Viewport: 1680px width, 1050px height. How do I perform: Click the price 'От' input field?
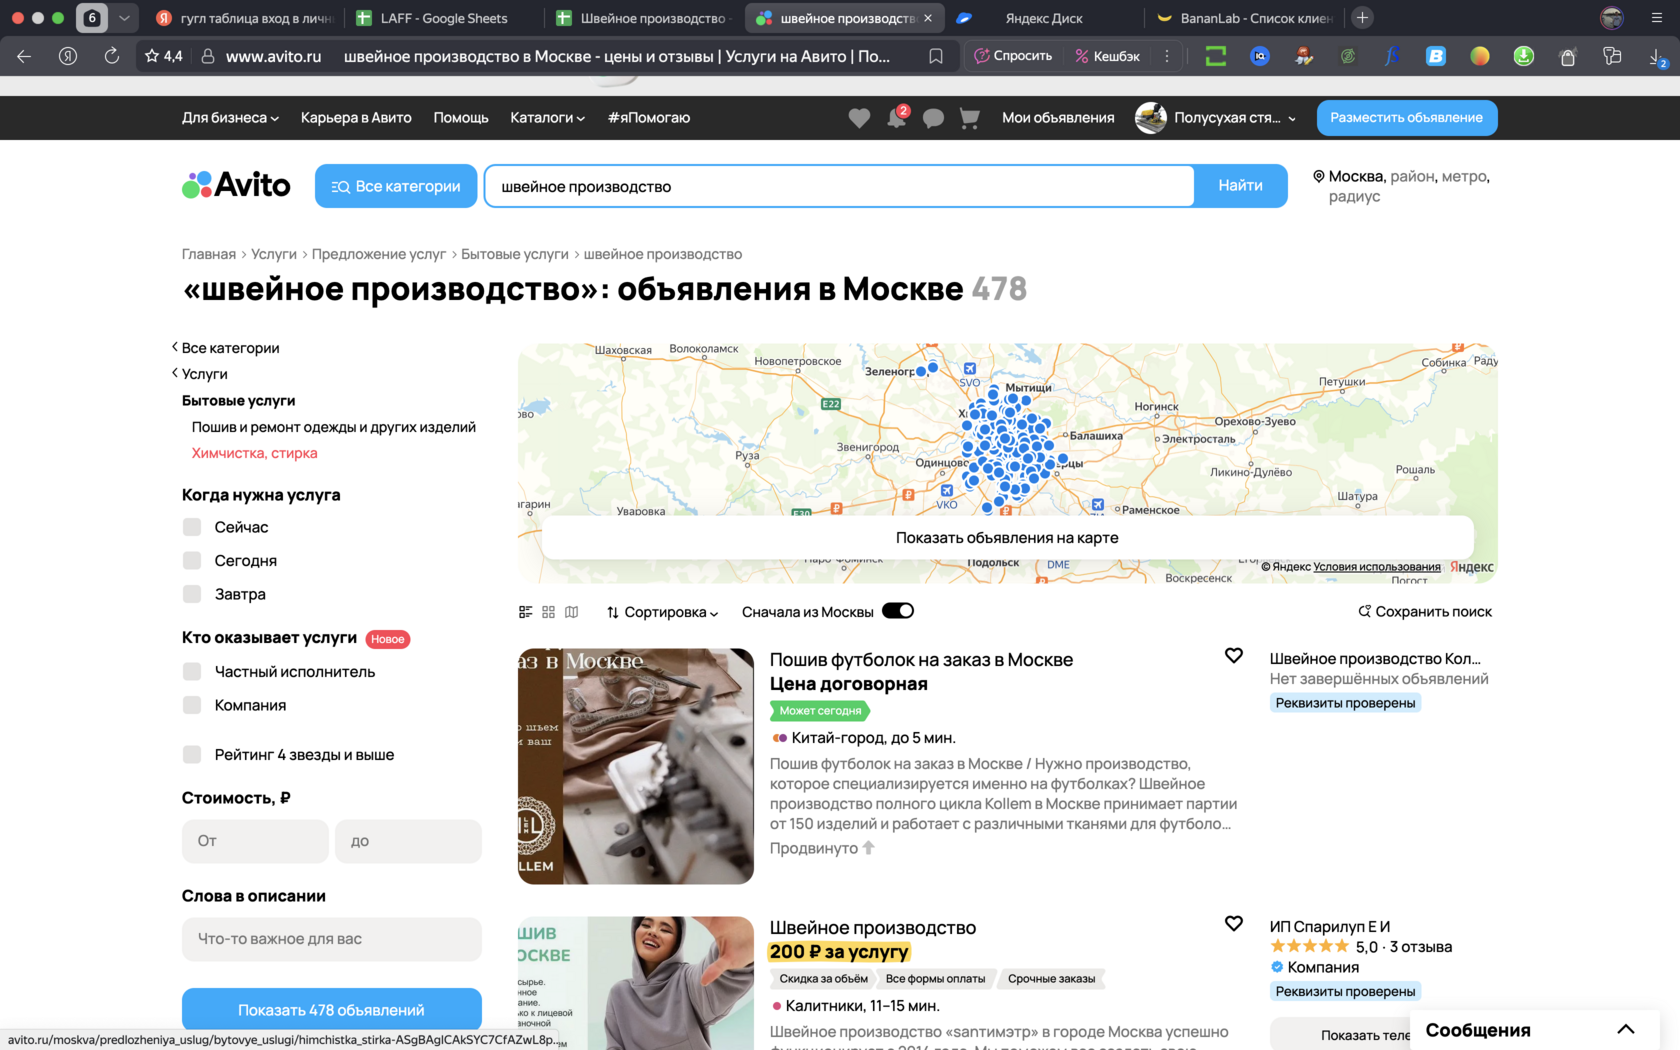(x=255, y=841)
